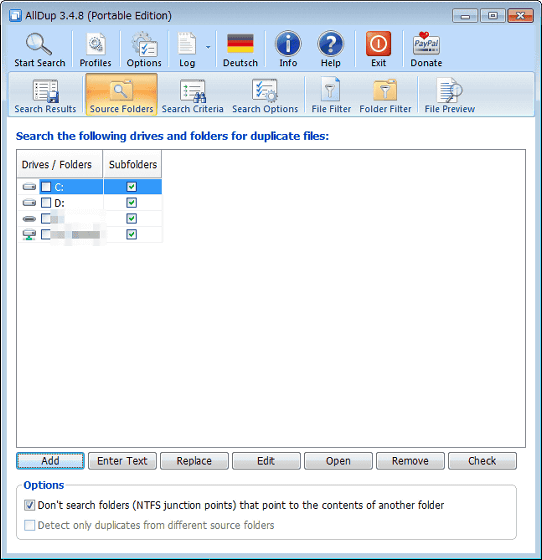Toggle Subfolders checkbox for C: row
542x560 pixels.
click(132, 187)
